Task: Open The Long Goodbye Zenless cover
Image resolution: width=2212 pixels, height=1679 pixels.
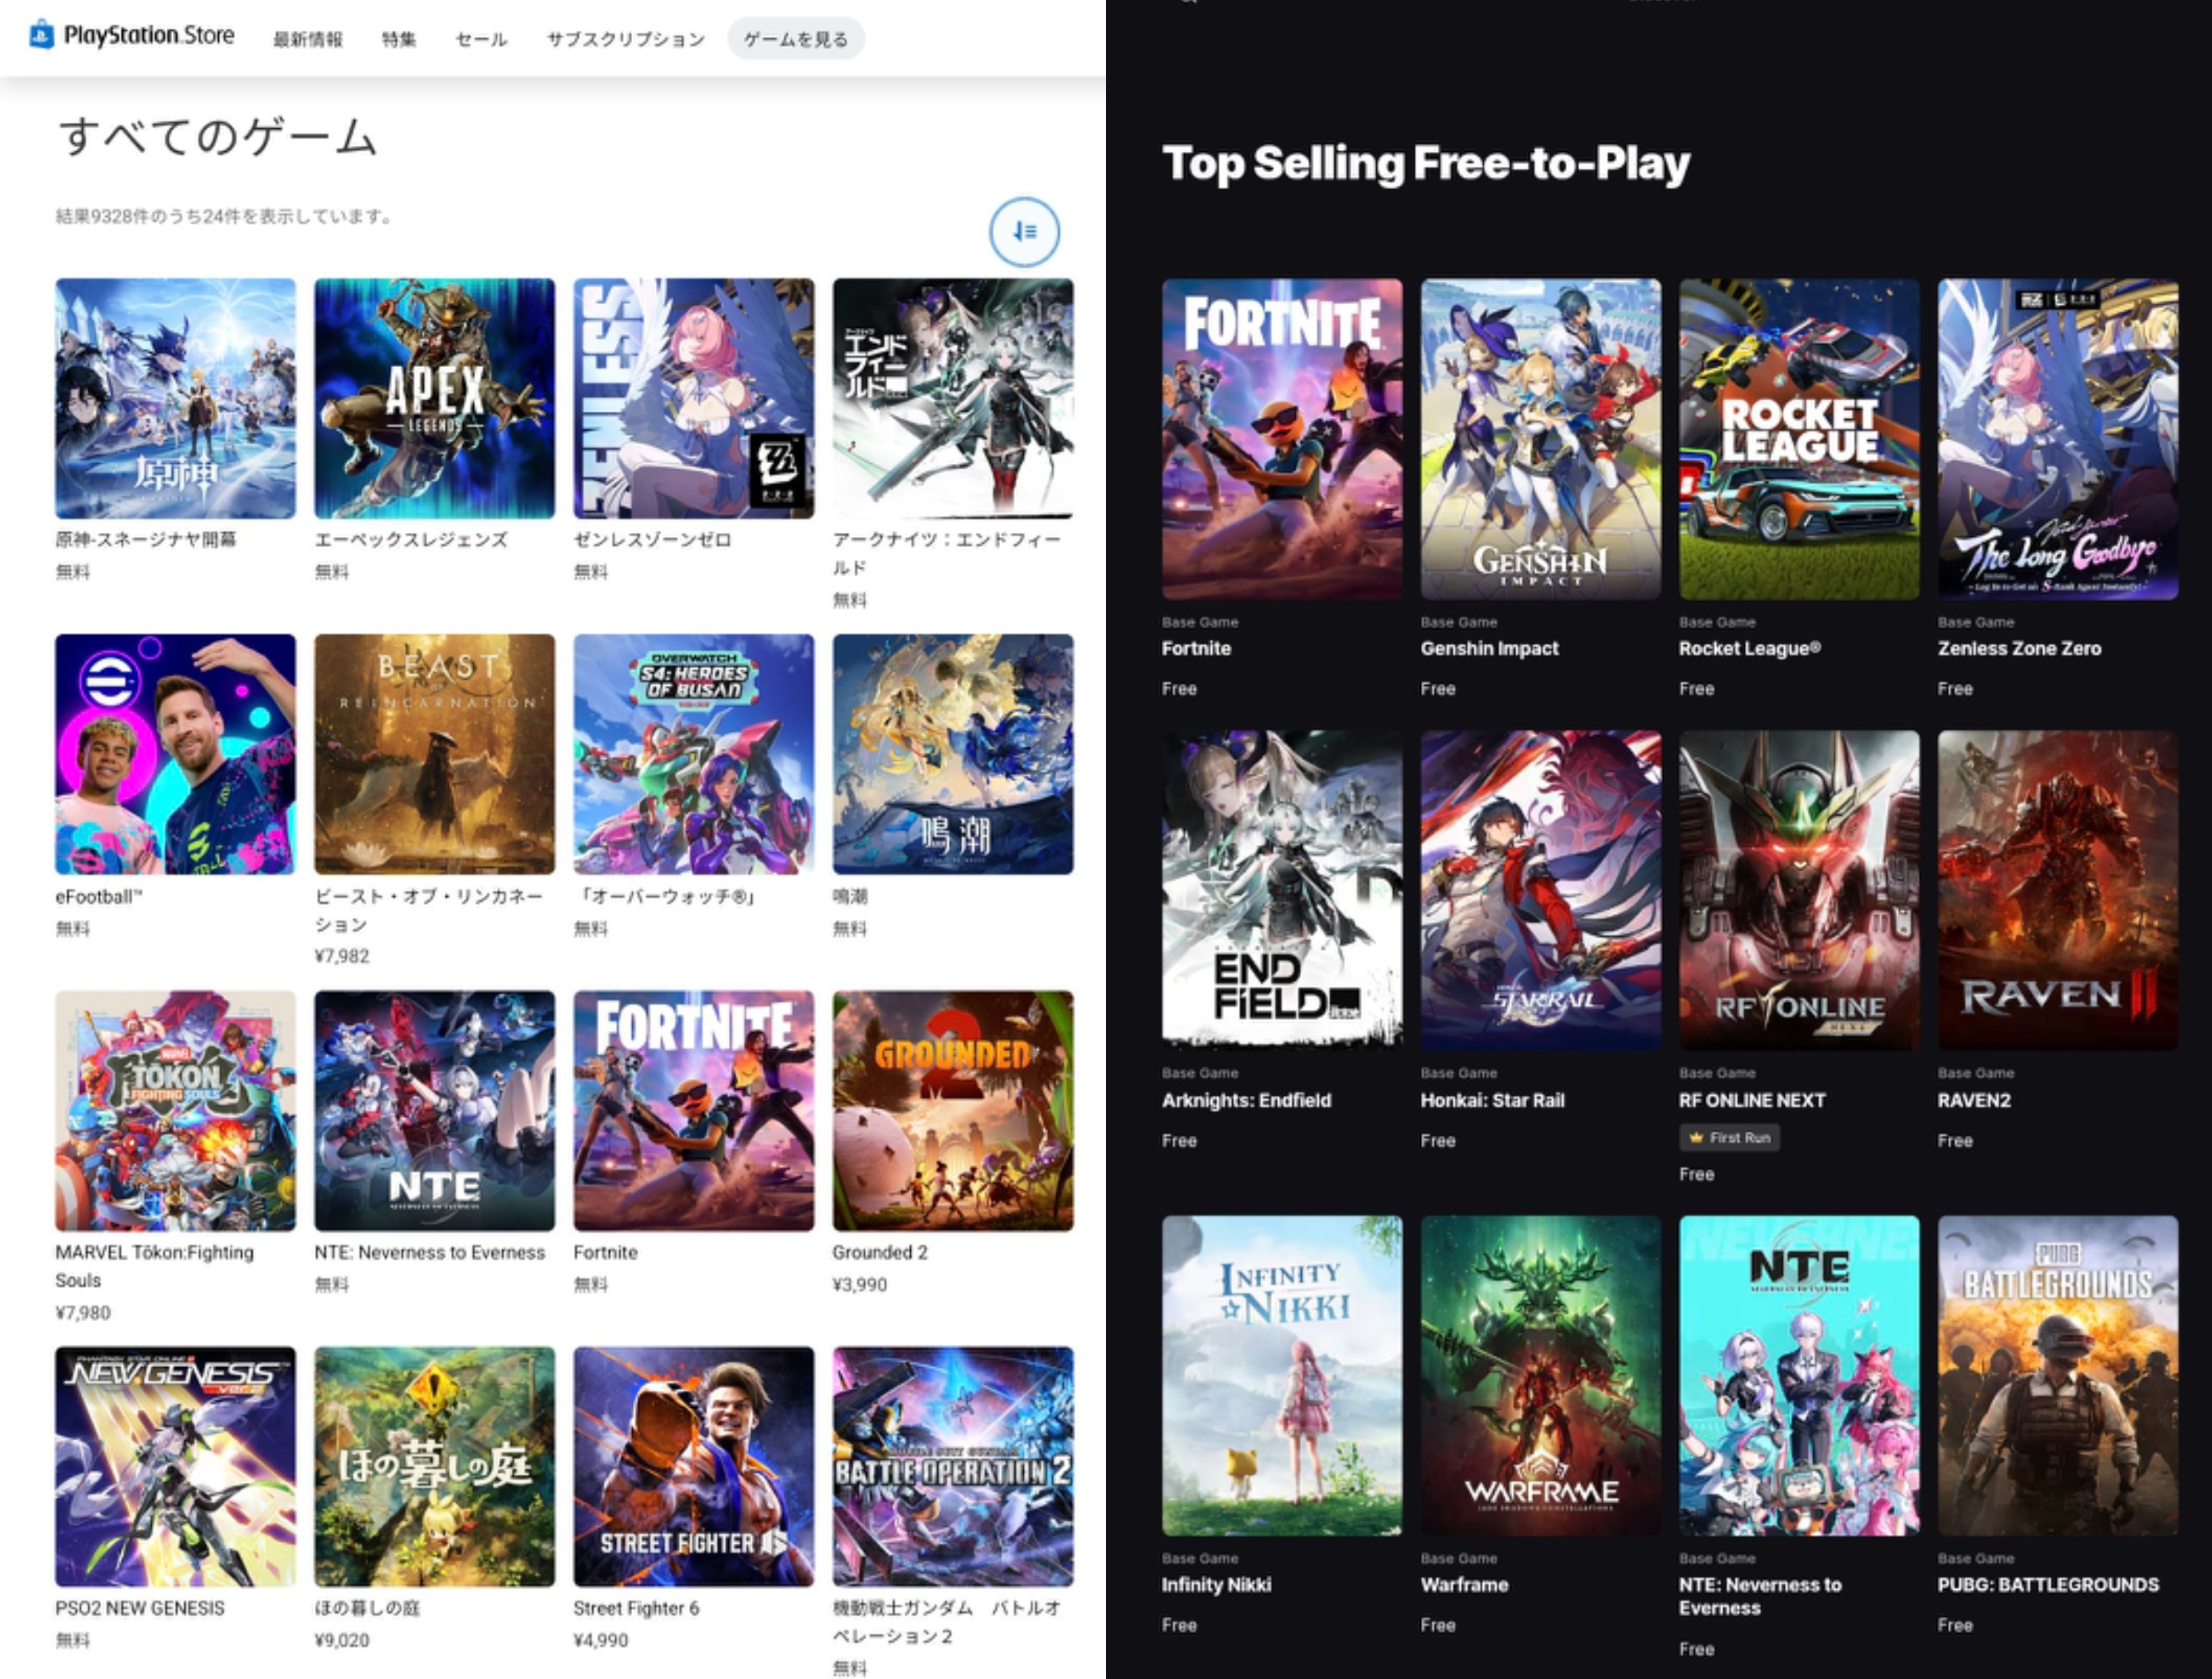Action: pos(2058,439)
